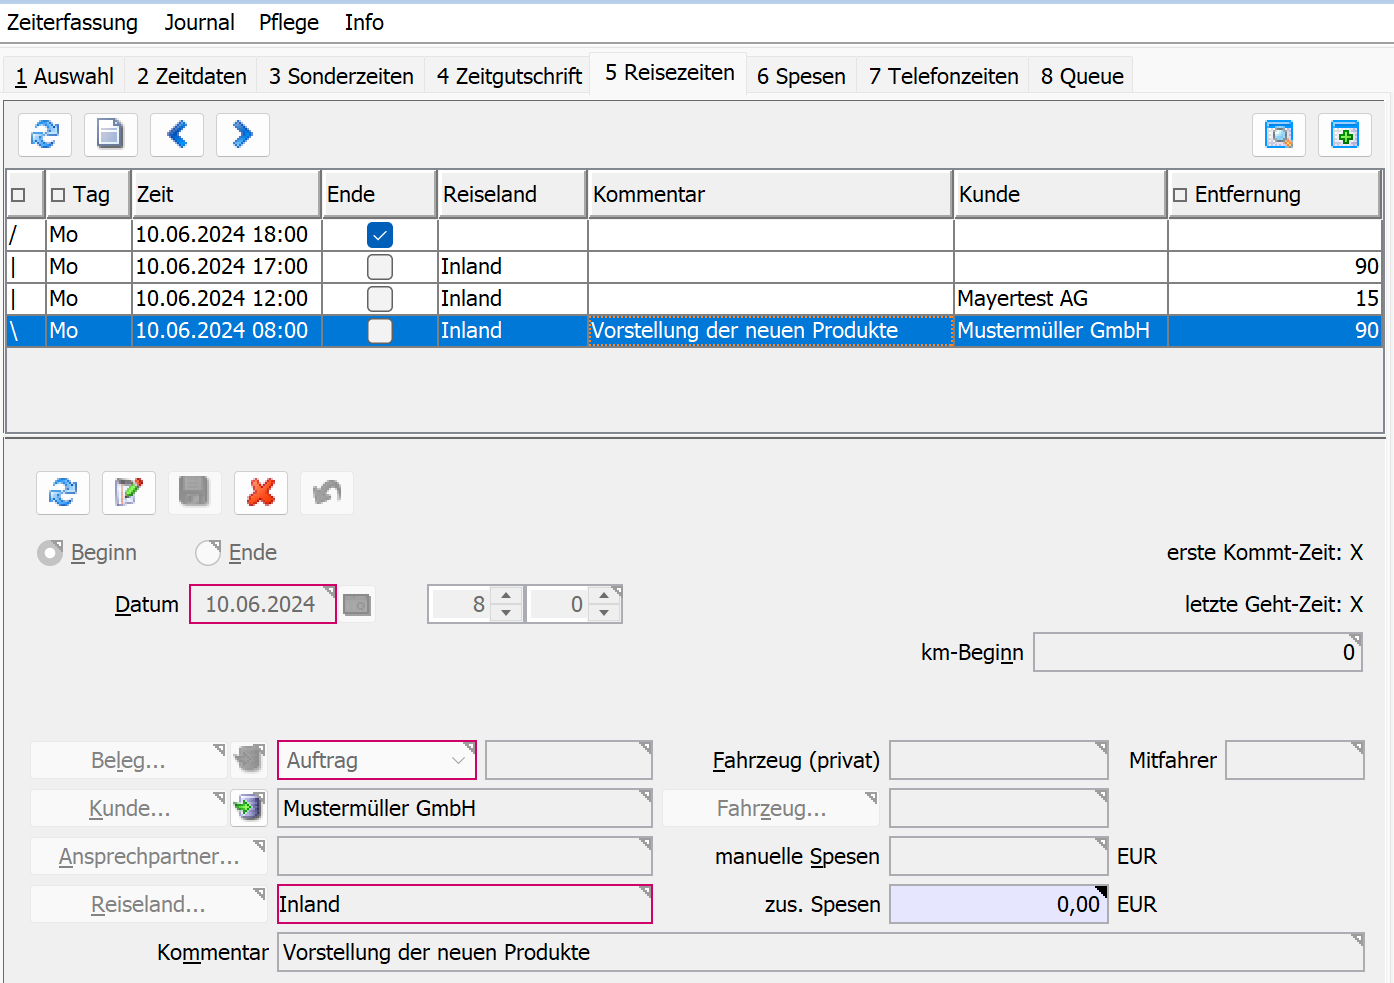Click the refresh icon in top toolbar
Screen dimensions: 1394x983
pos(45,134)
